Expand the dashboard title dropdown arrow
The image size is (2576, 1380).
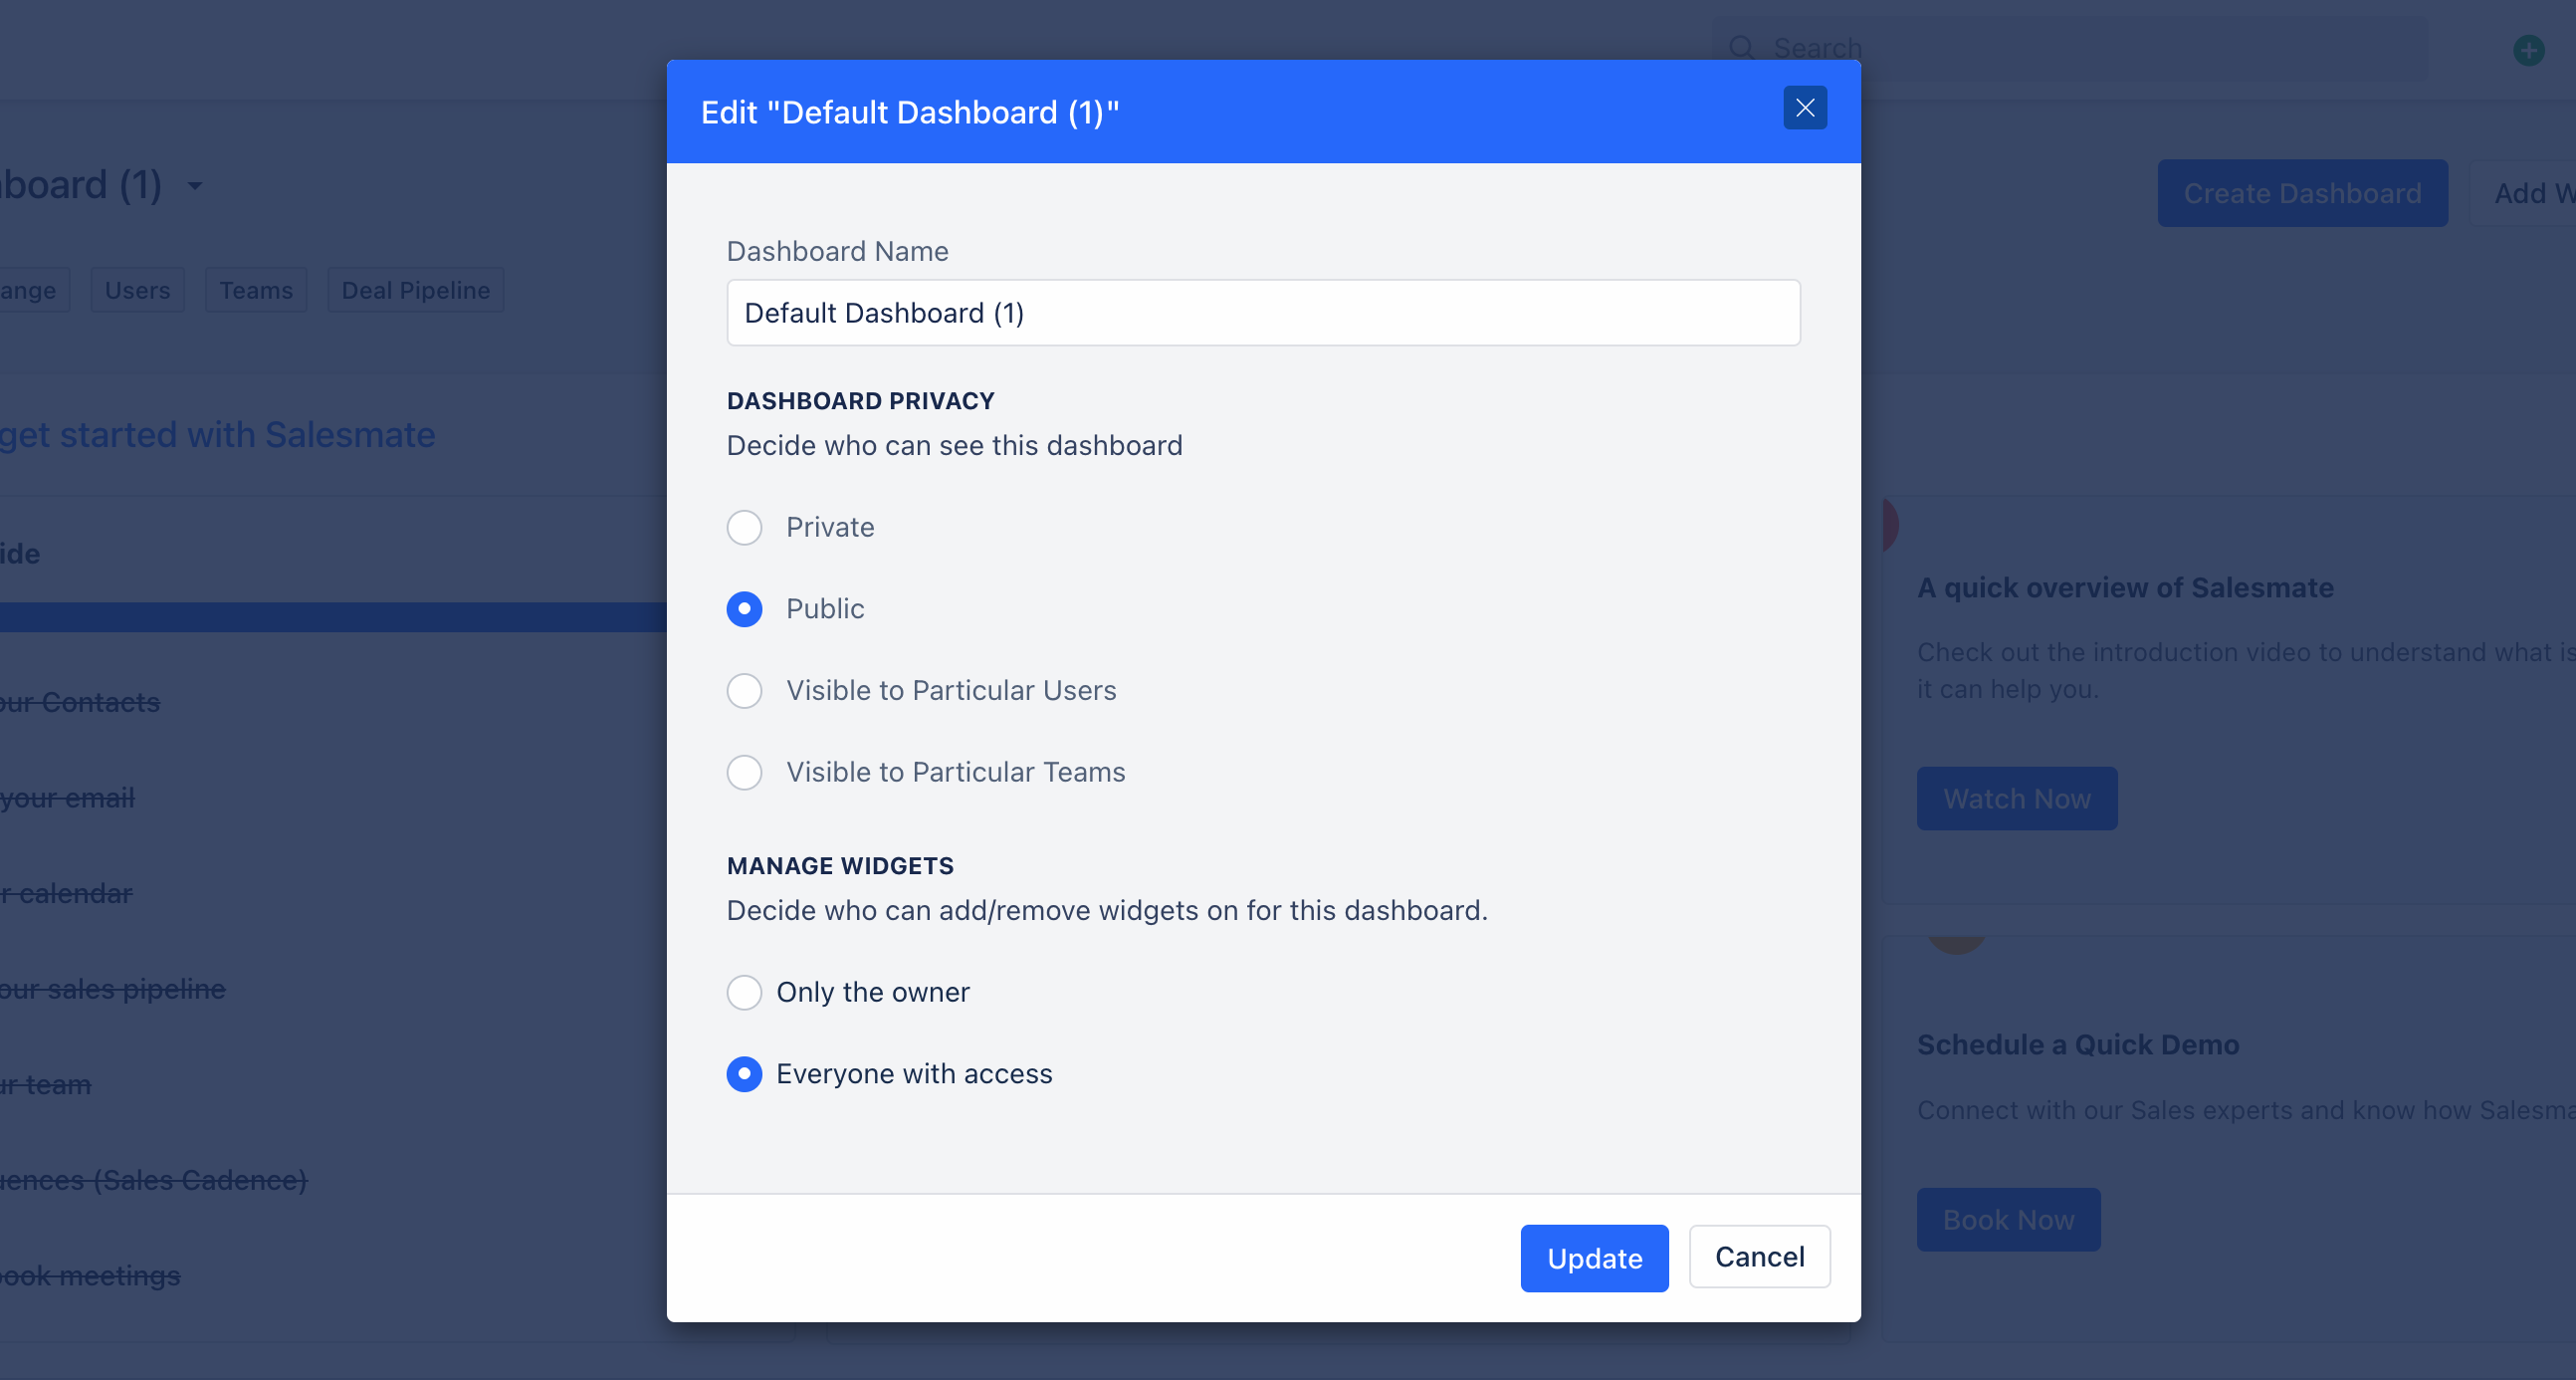coord(195,186)
